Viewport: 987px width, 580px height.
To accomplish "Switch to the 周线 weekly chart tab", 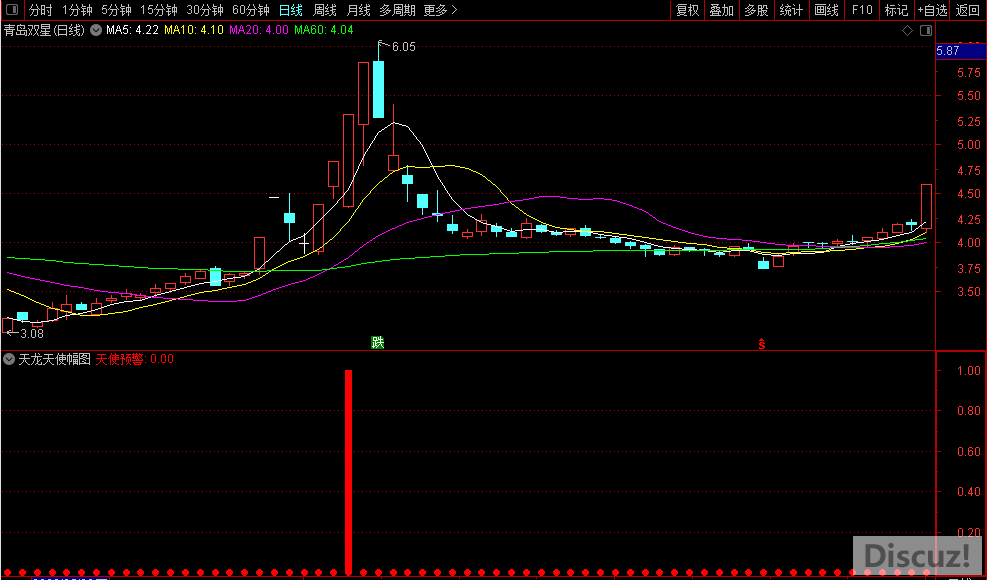I will coord(325,10).
